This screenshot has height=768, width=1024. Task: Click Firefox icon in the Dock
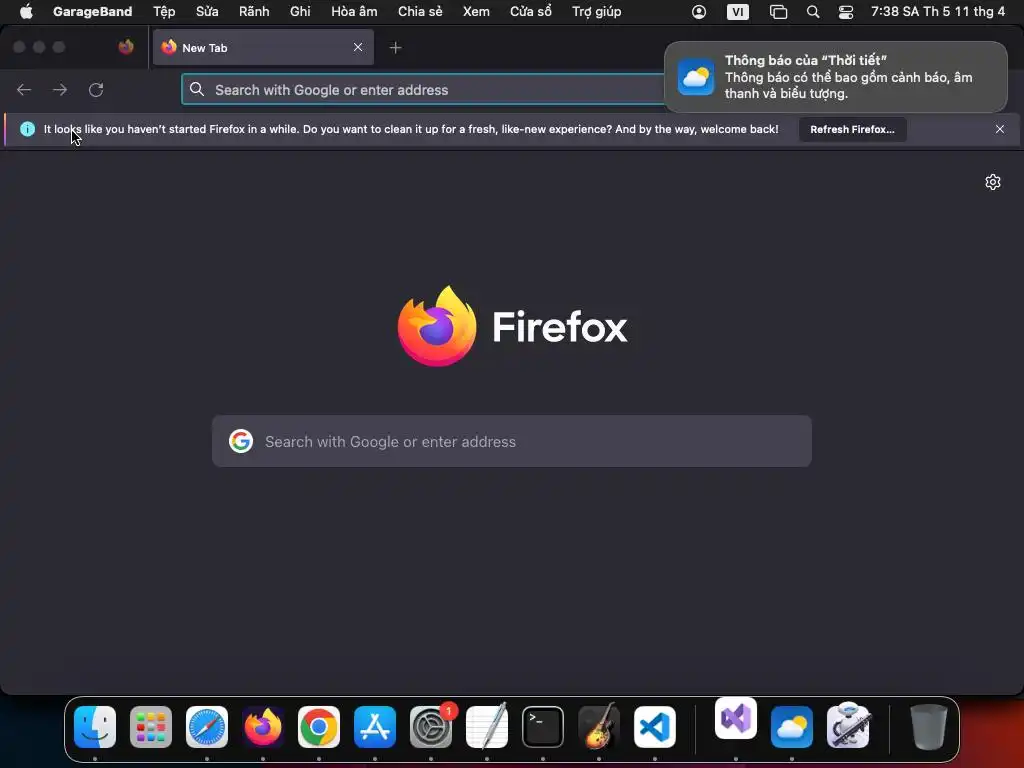pyautogui.click(x=263, y=727)
